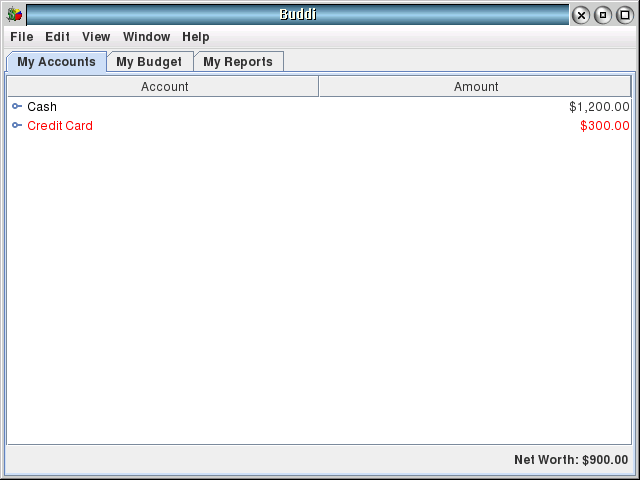This screenshot has width=640, height=480.
Task: Open the File menu
Action: tap(22, 37)
